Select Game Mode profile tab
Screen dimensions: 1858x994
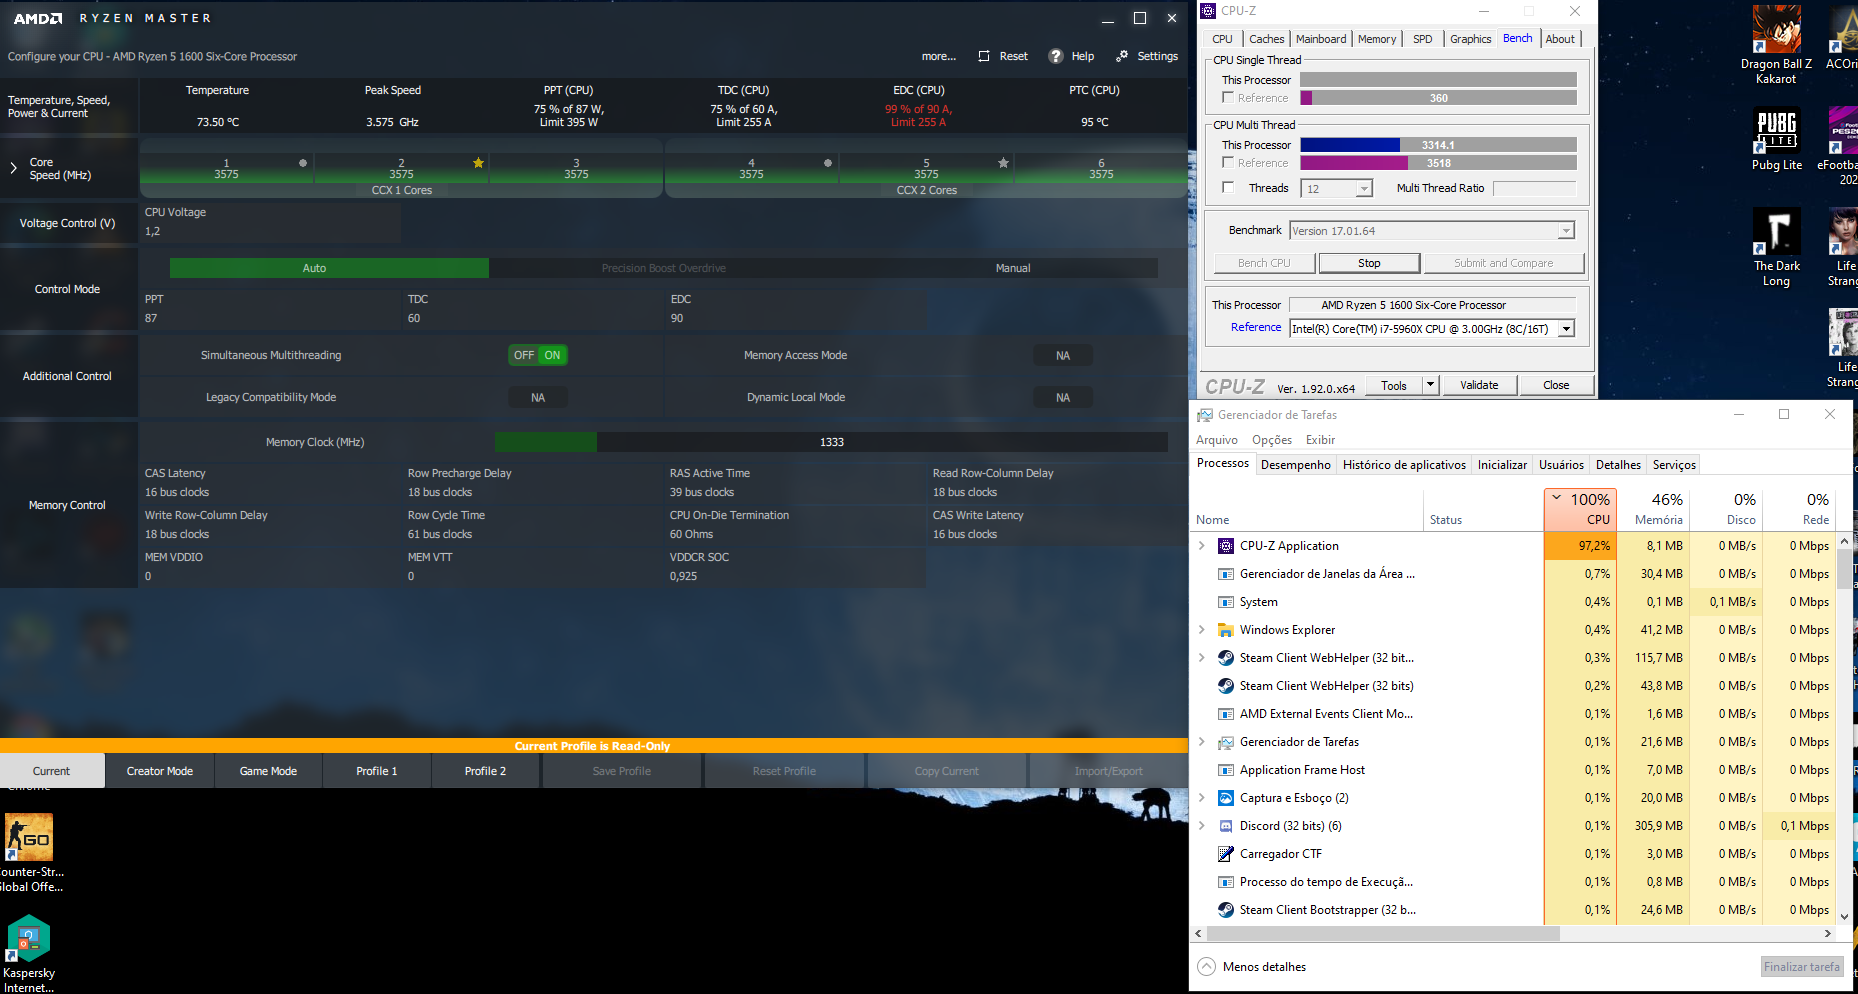(x=268, y=771)
